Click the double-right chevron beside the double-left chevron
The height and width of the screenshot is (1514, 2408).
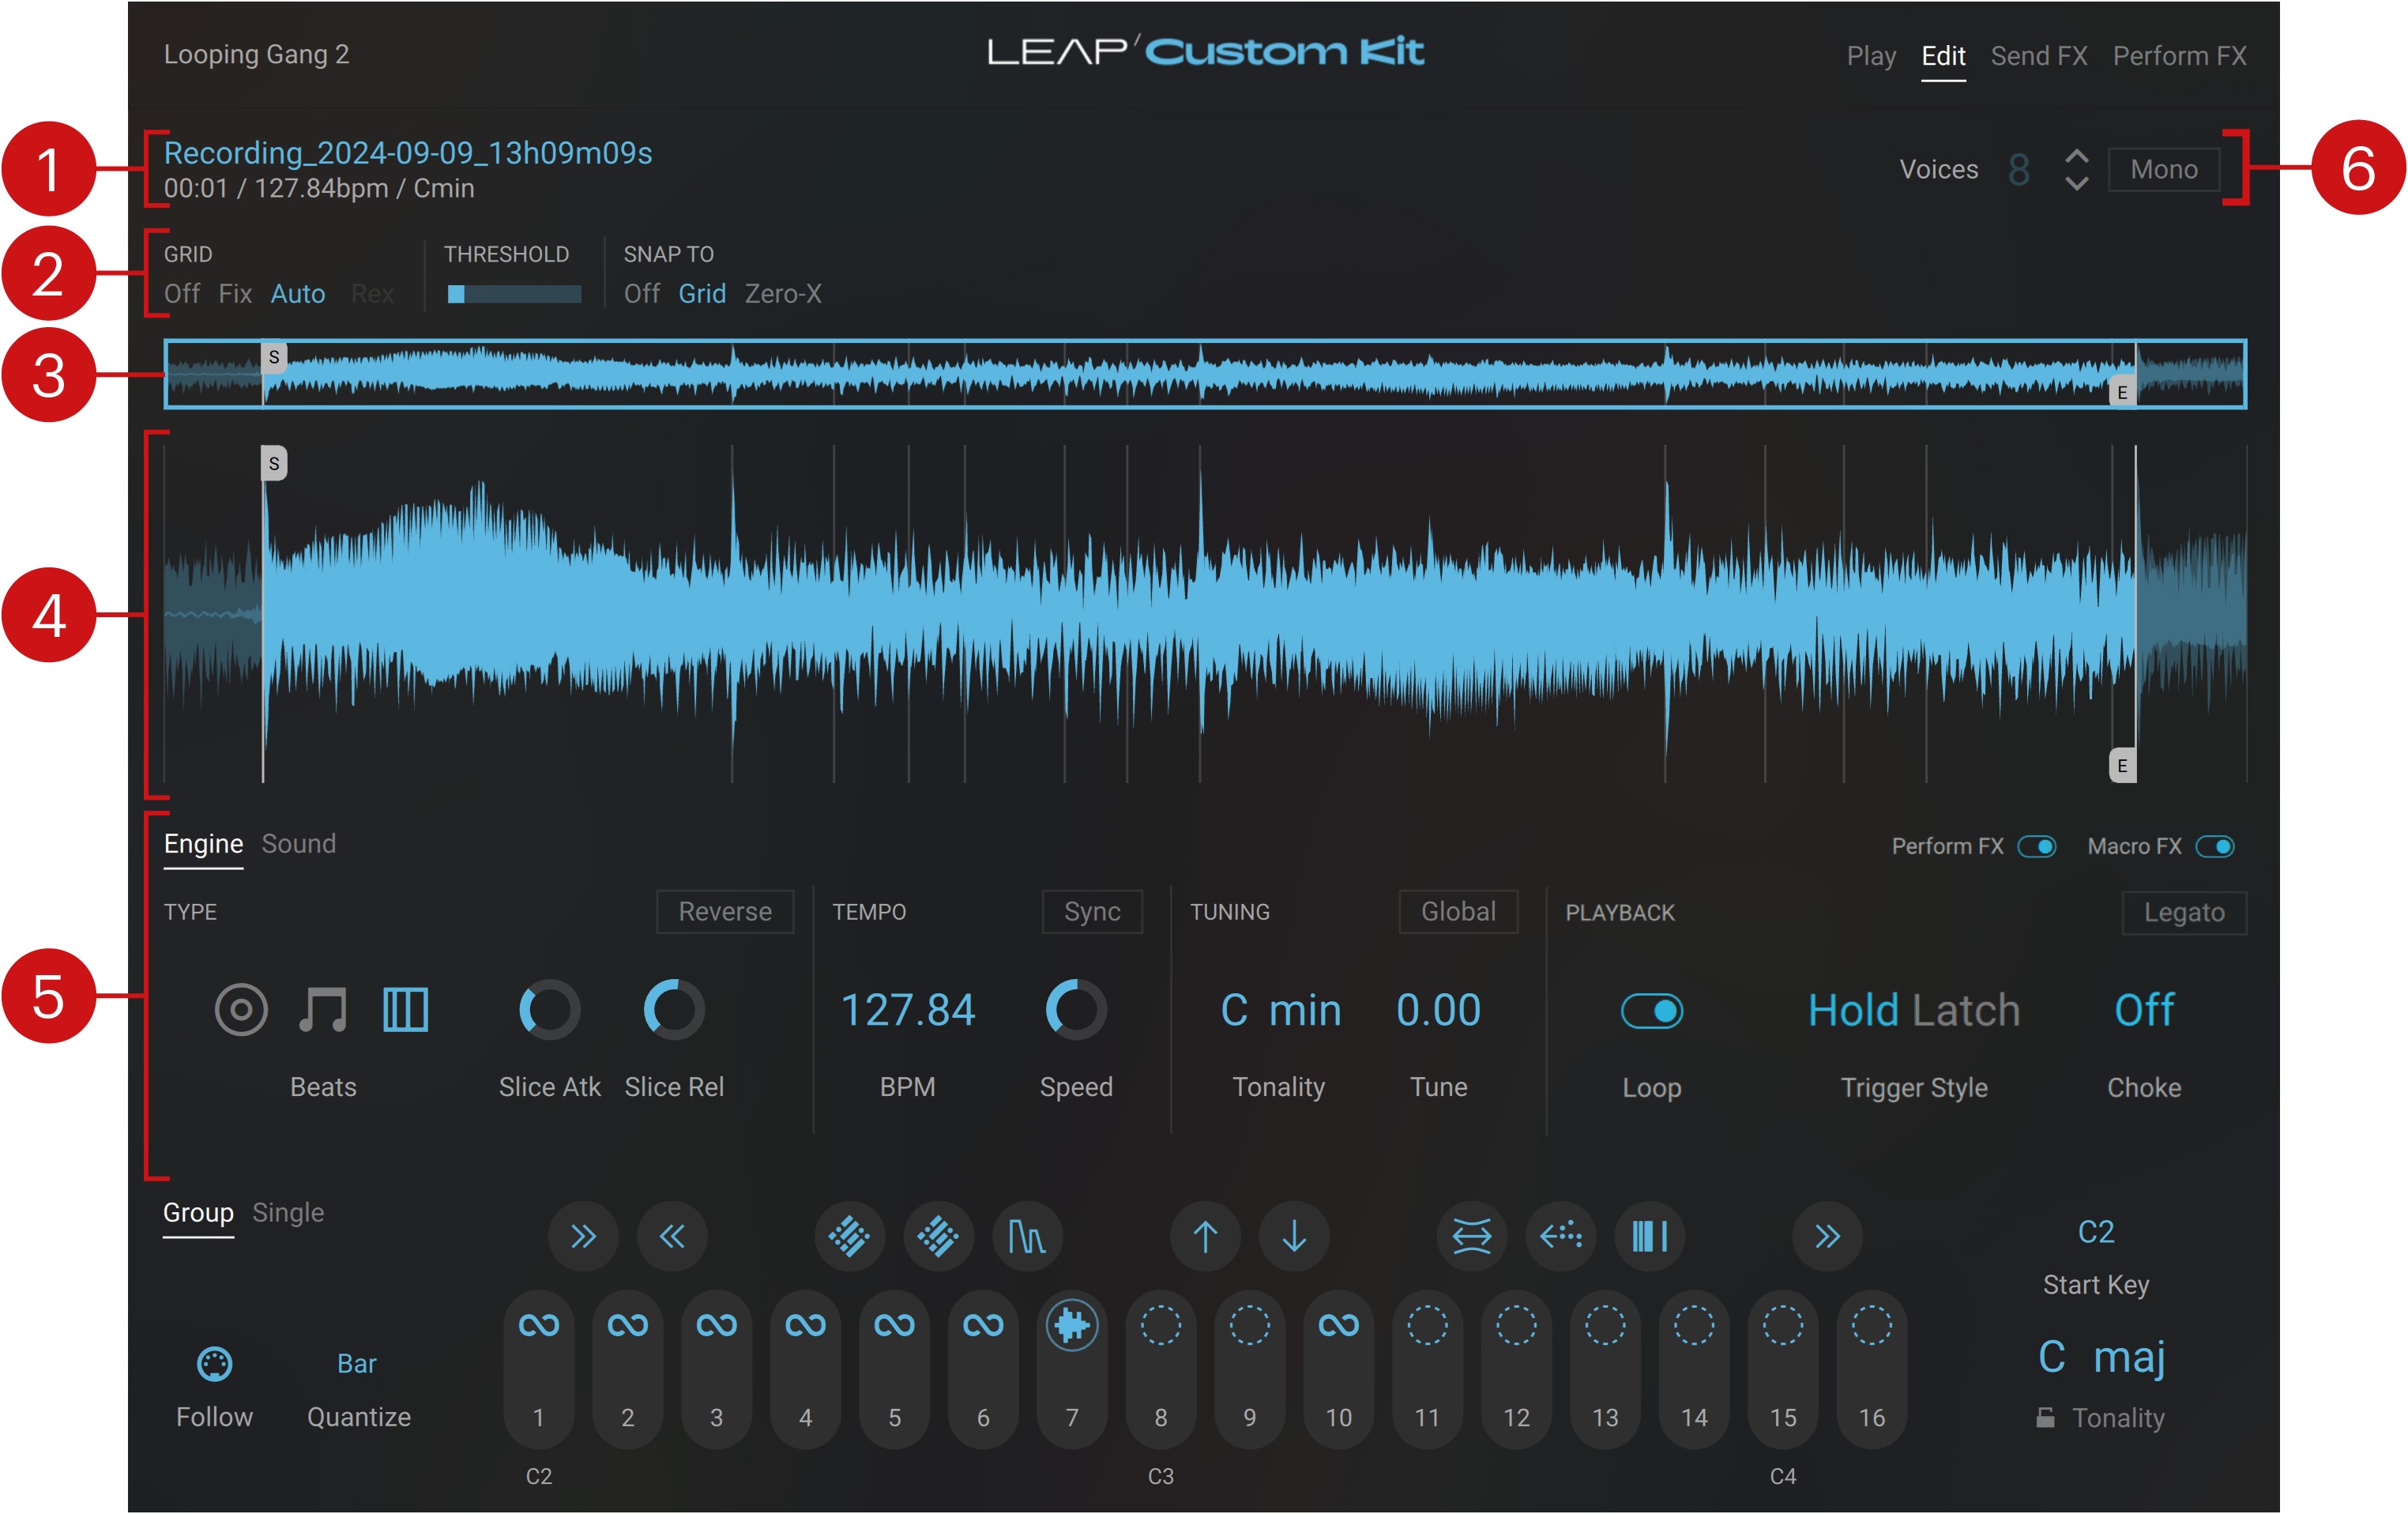[x=583, y=1237]
